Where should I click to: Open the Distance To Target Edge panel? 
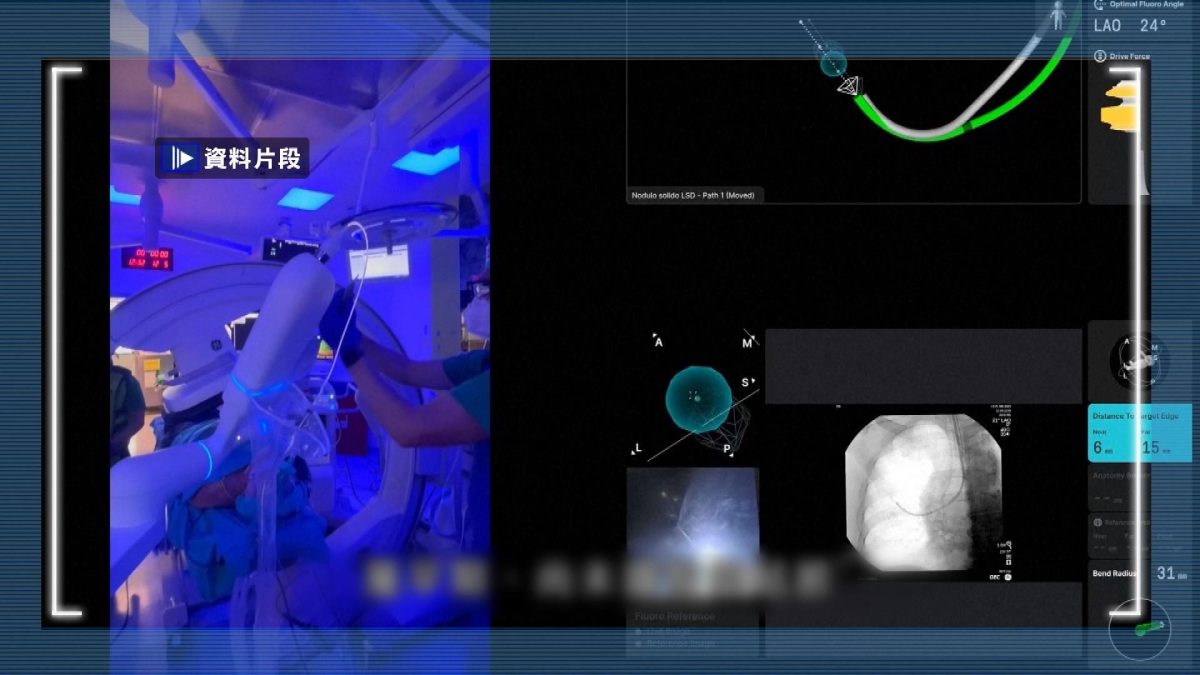1138,432
